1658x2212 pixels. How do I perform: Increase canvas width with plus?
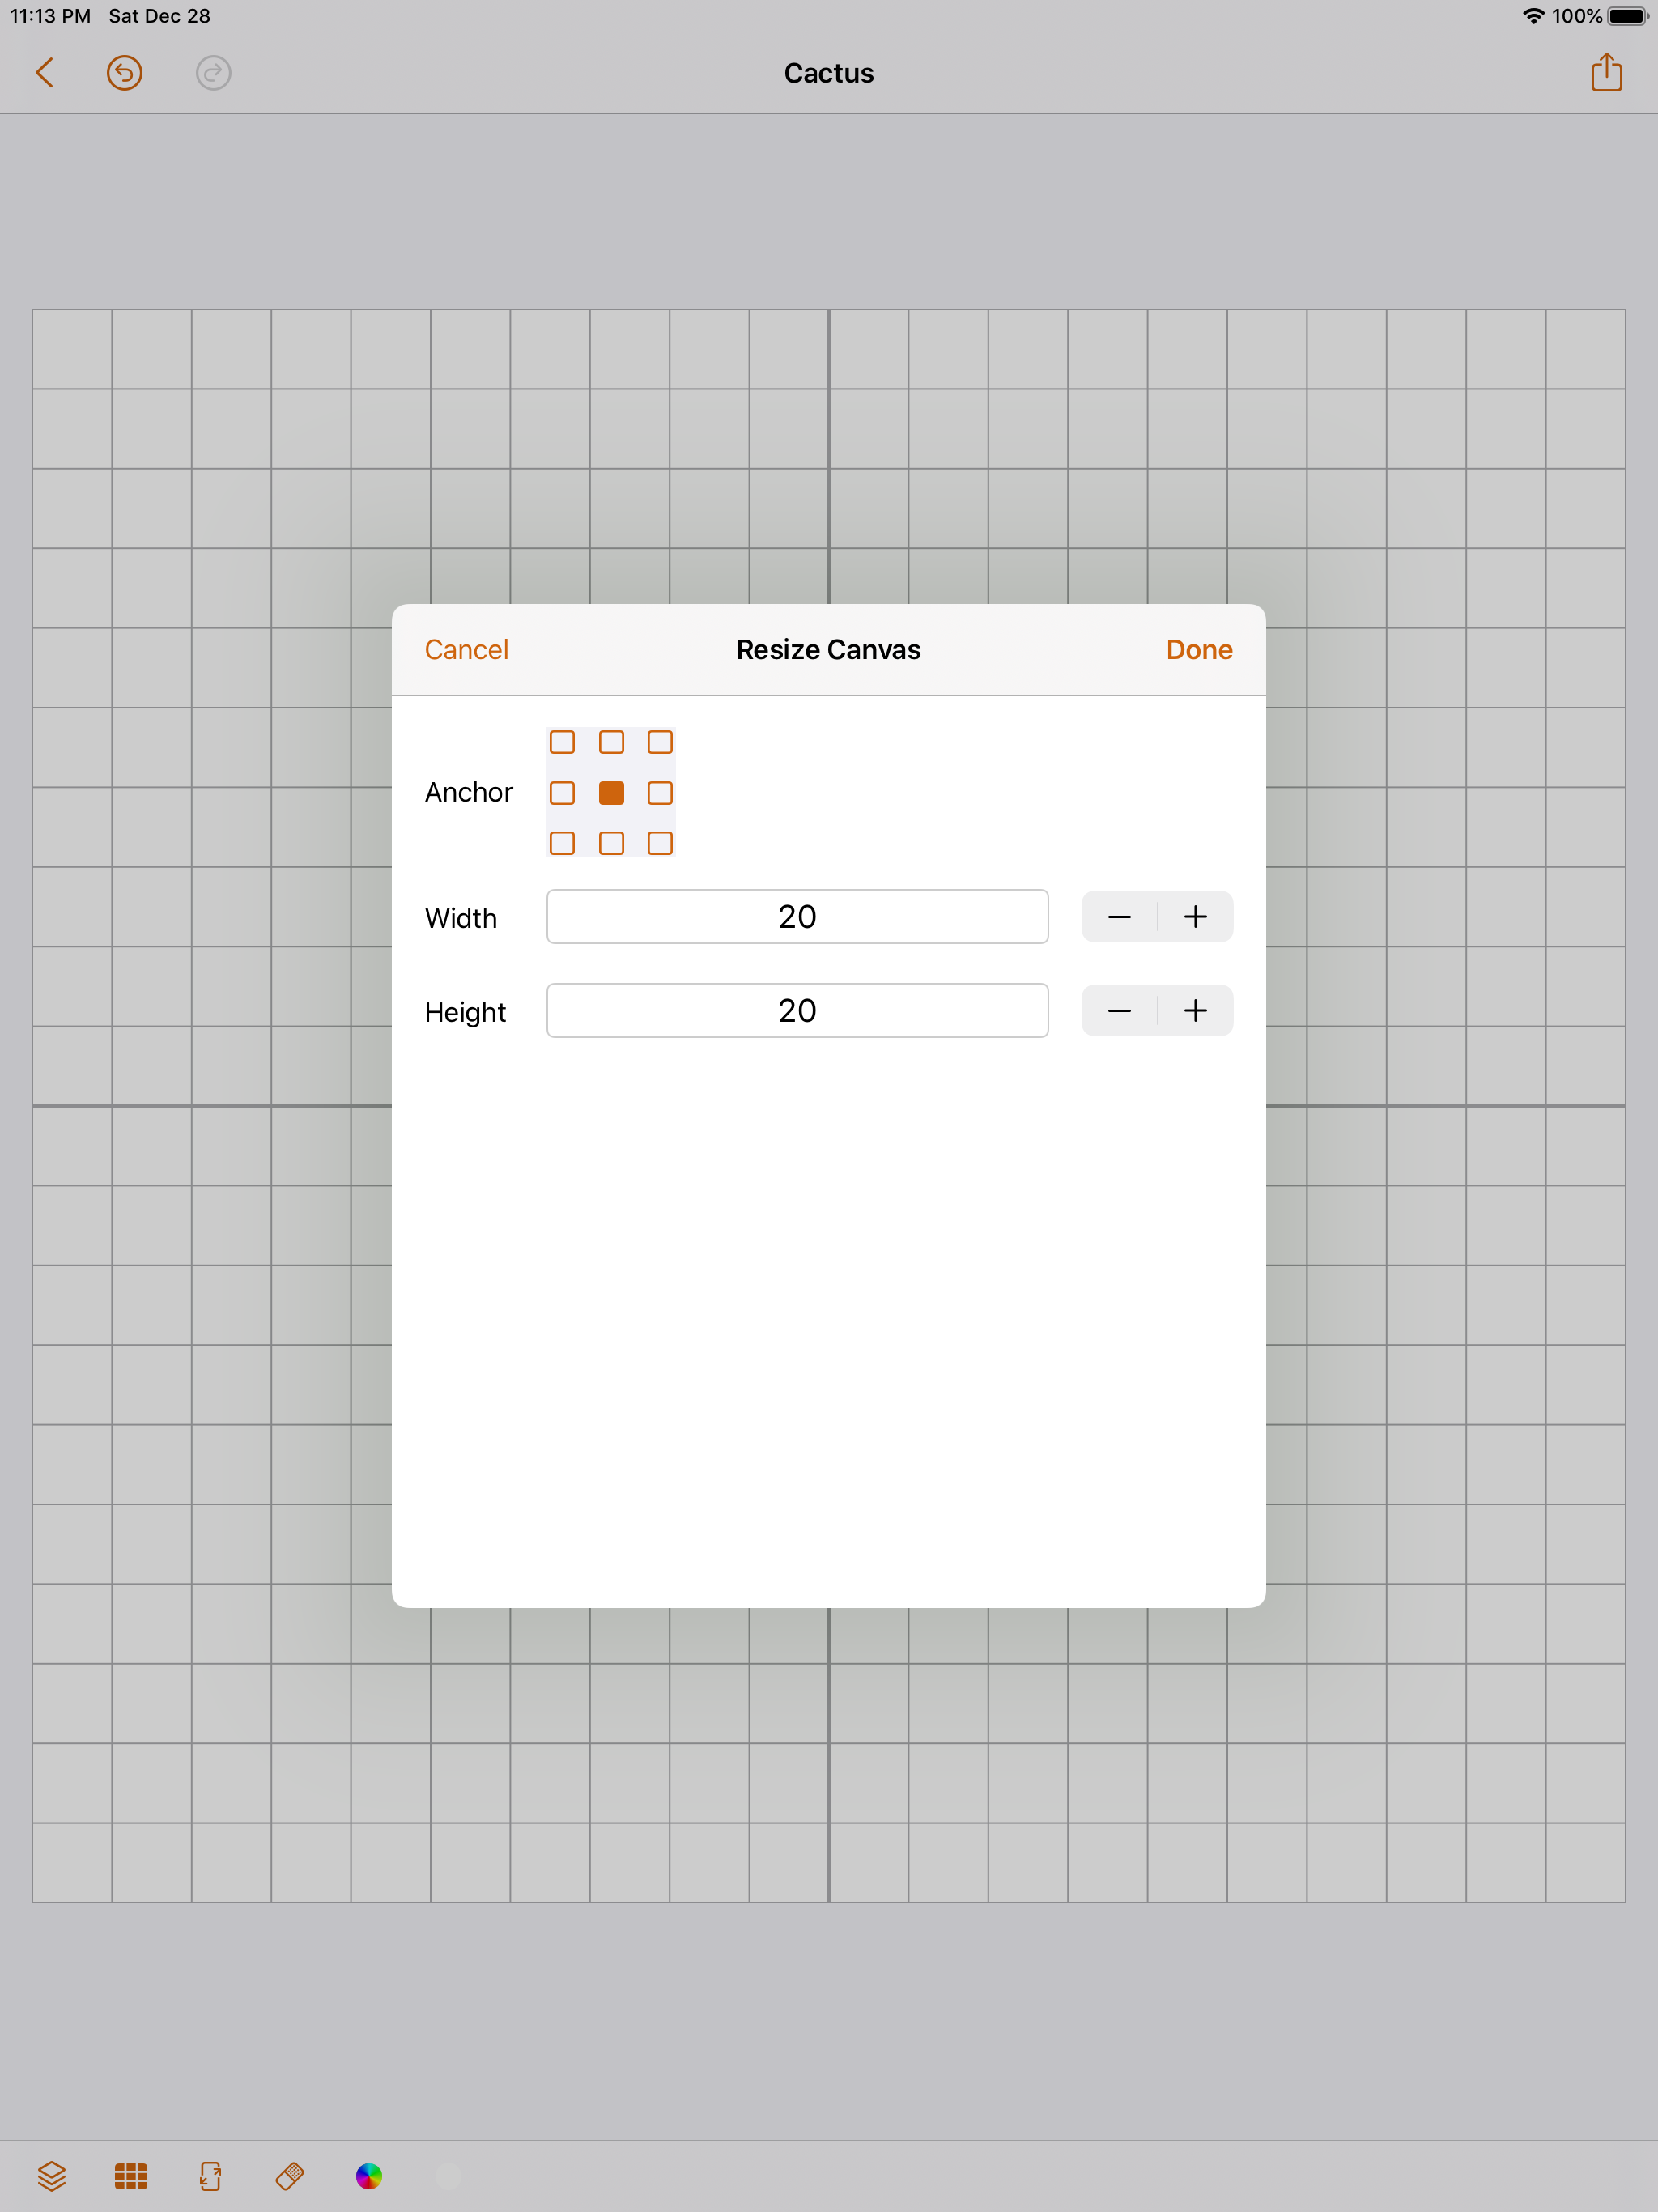(1195, 917)
